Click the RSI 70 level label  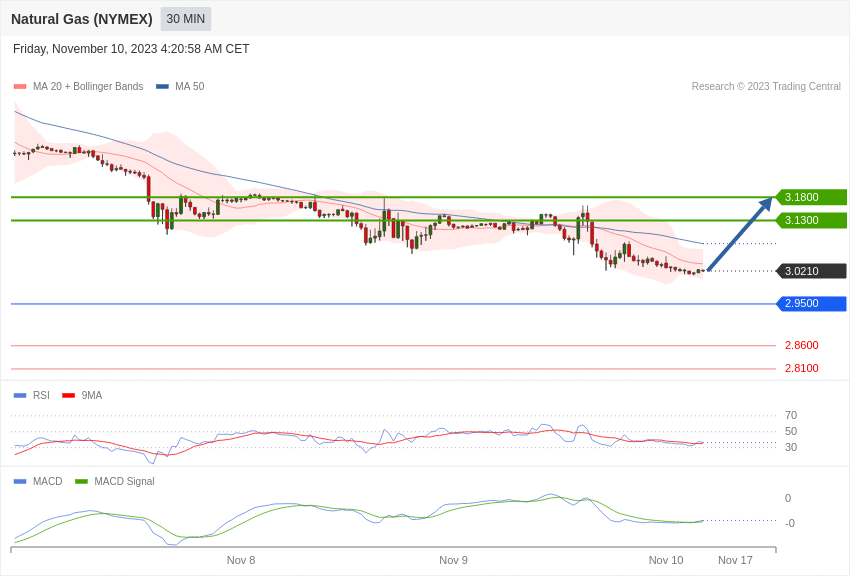coord(791,416)
